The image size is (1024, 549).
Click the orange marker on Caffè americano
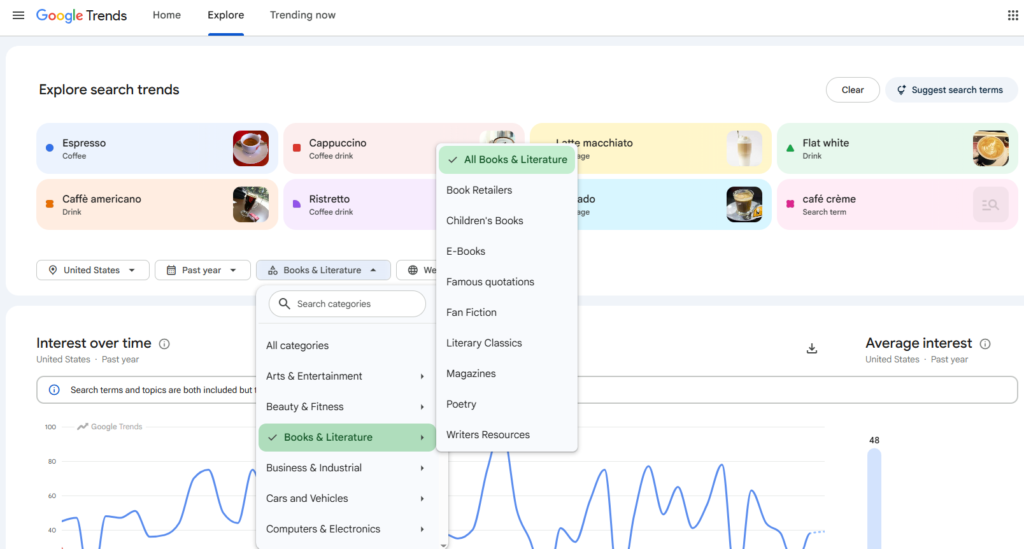coord(50,204)
